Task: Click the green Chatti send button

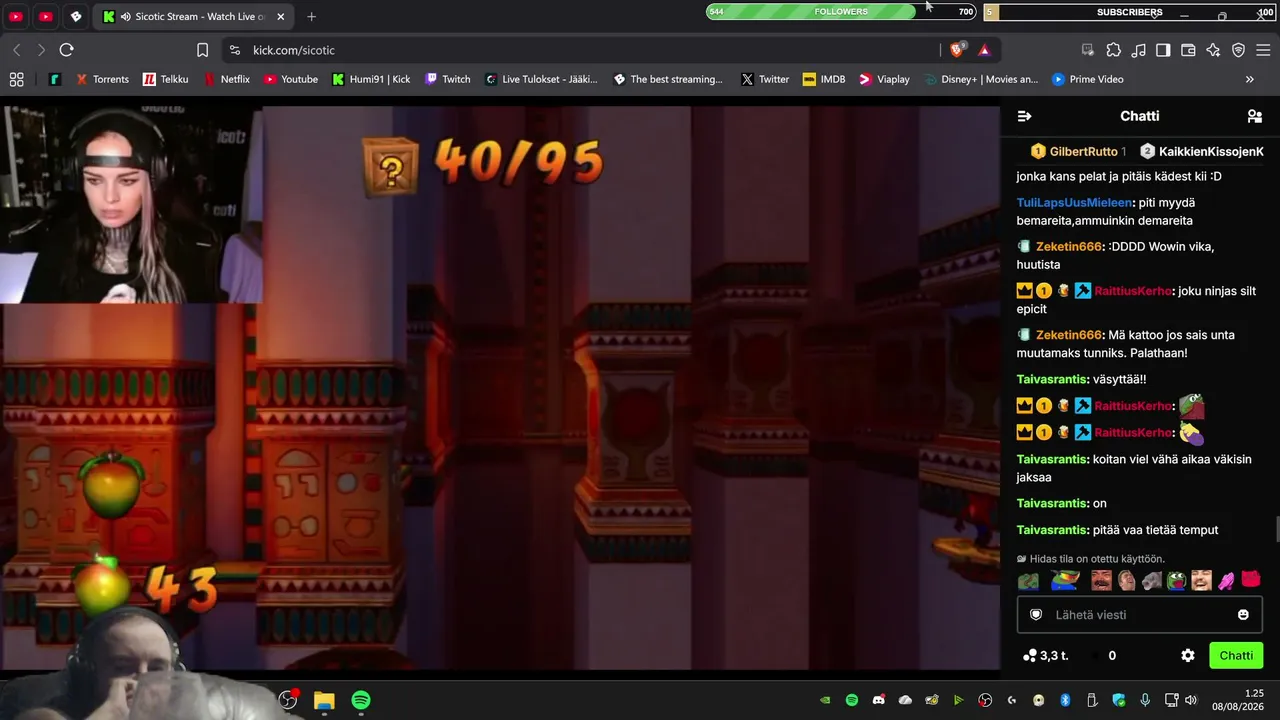Action: pos(1236,656)
